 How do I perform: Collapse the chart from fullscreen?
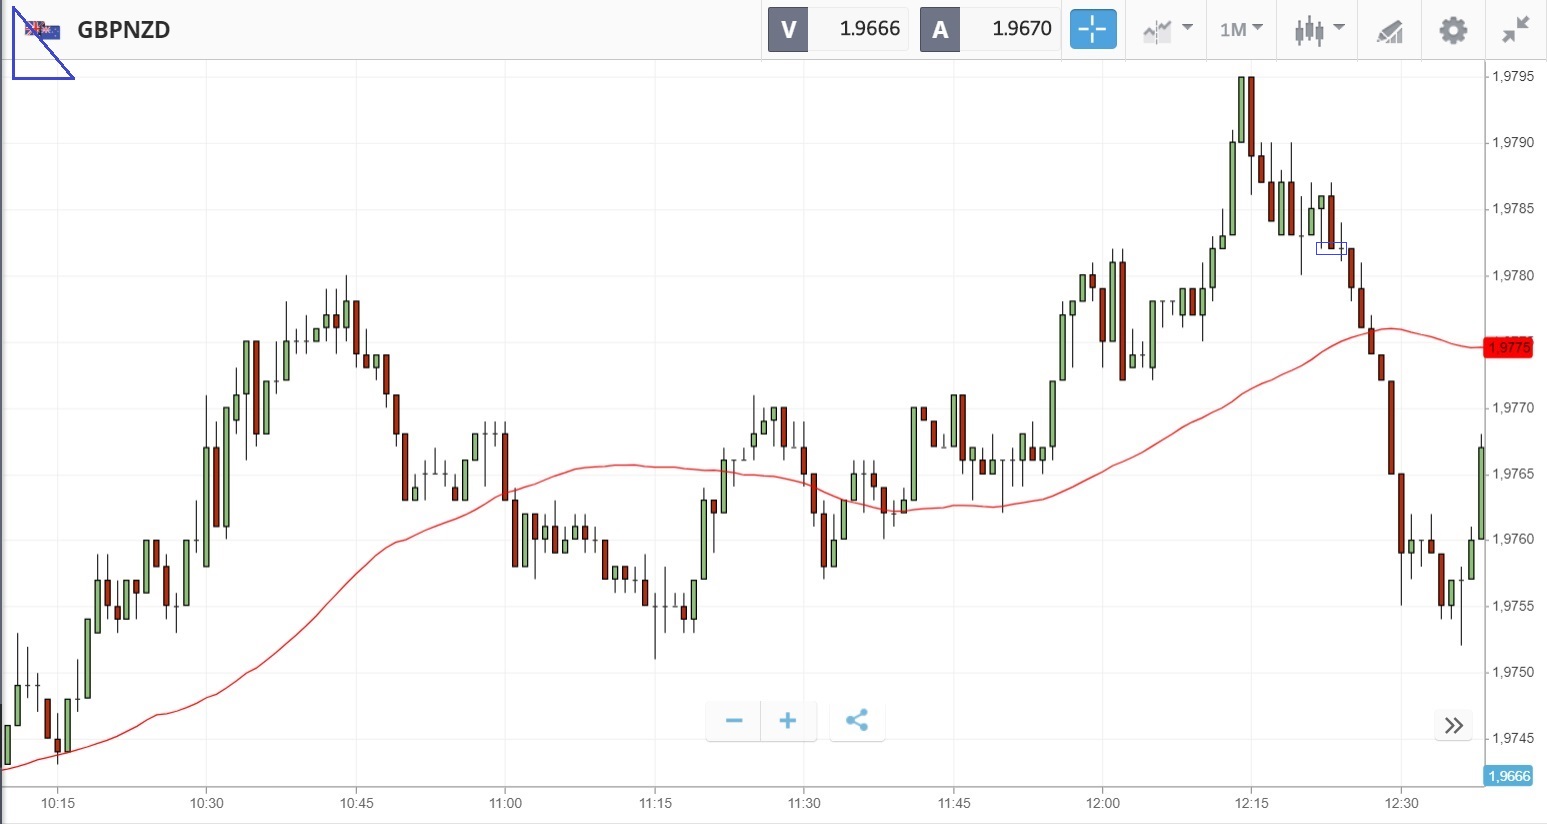1515,30
